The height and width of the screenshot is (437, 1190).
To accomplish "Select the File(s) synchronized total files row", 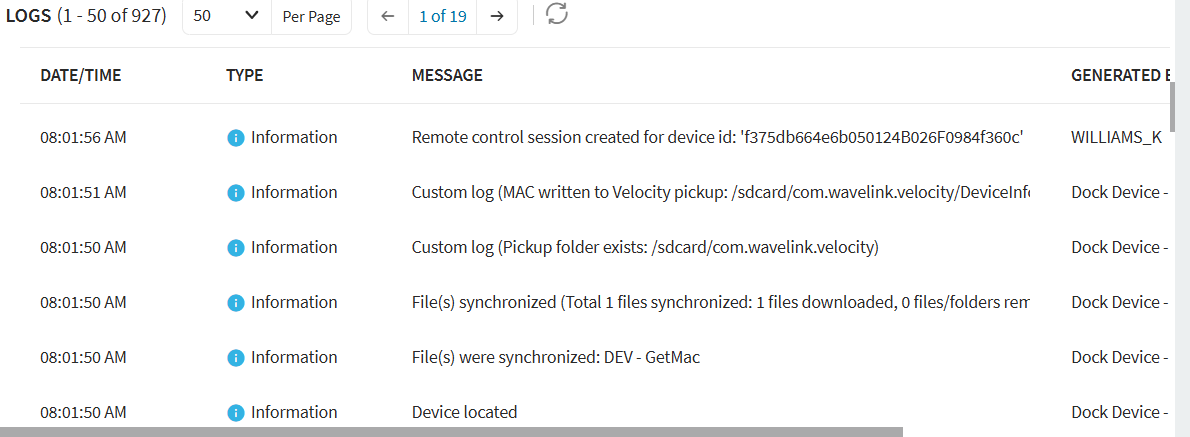I will (720, 303).
